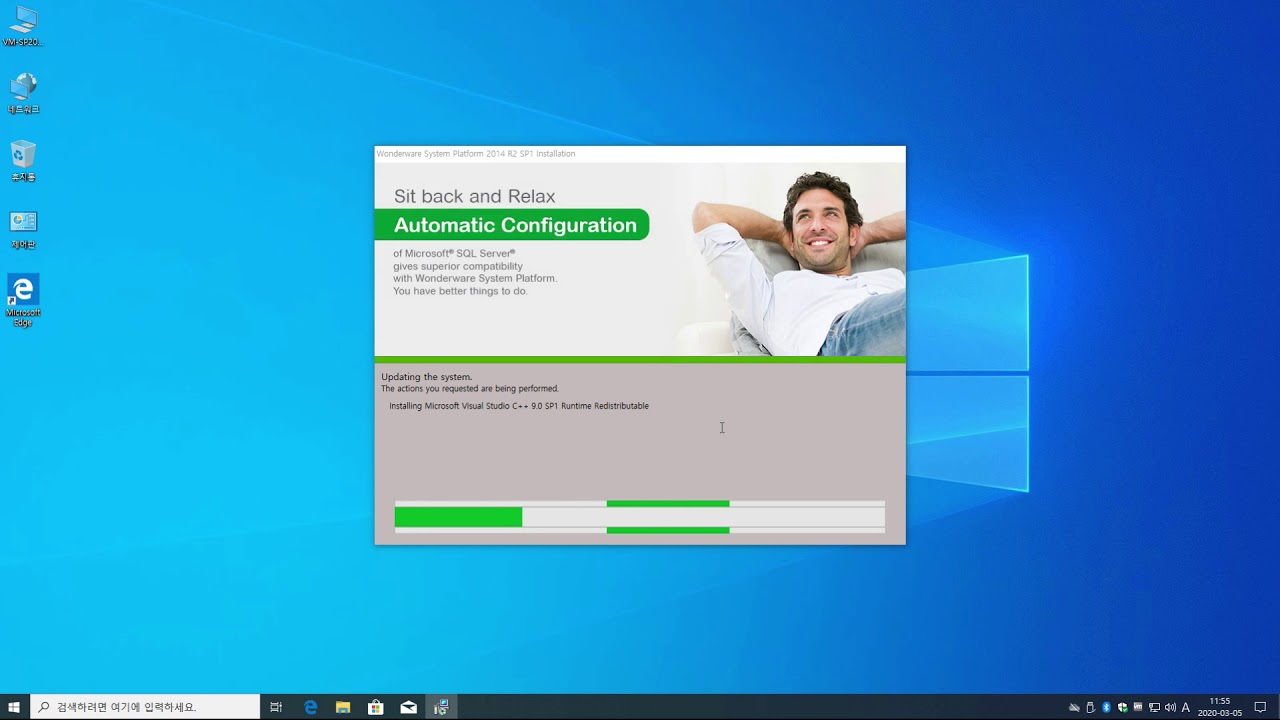Click the main installation progress bar
The width and height of the screenshot is (1280, 720).
tap(640, 517)
